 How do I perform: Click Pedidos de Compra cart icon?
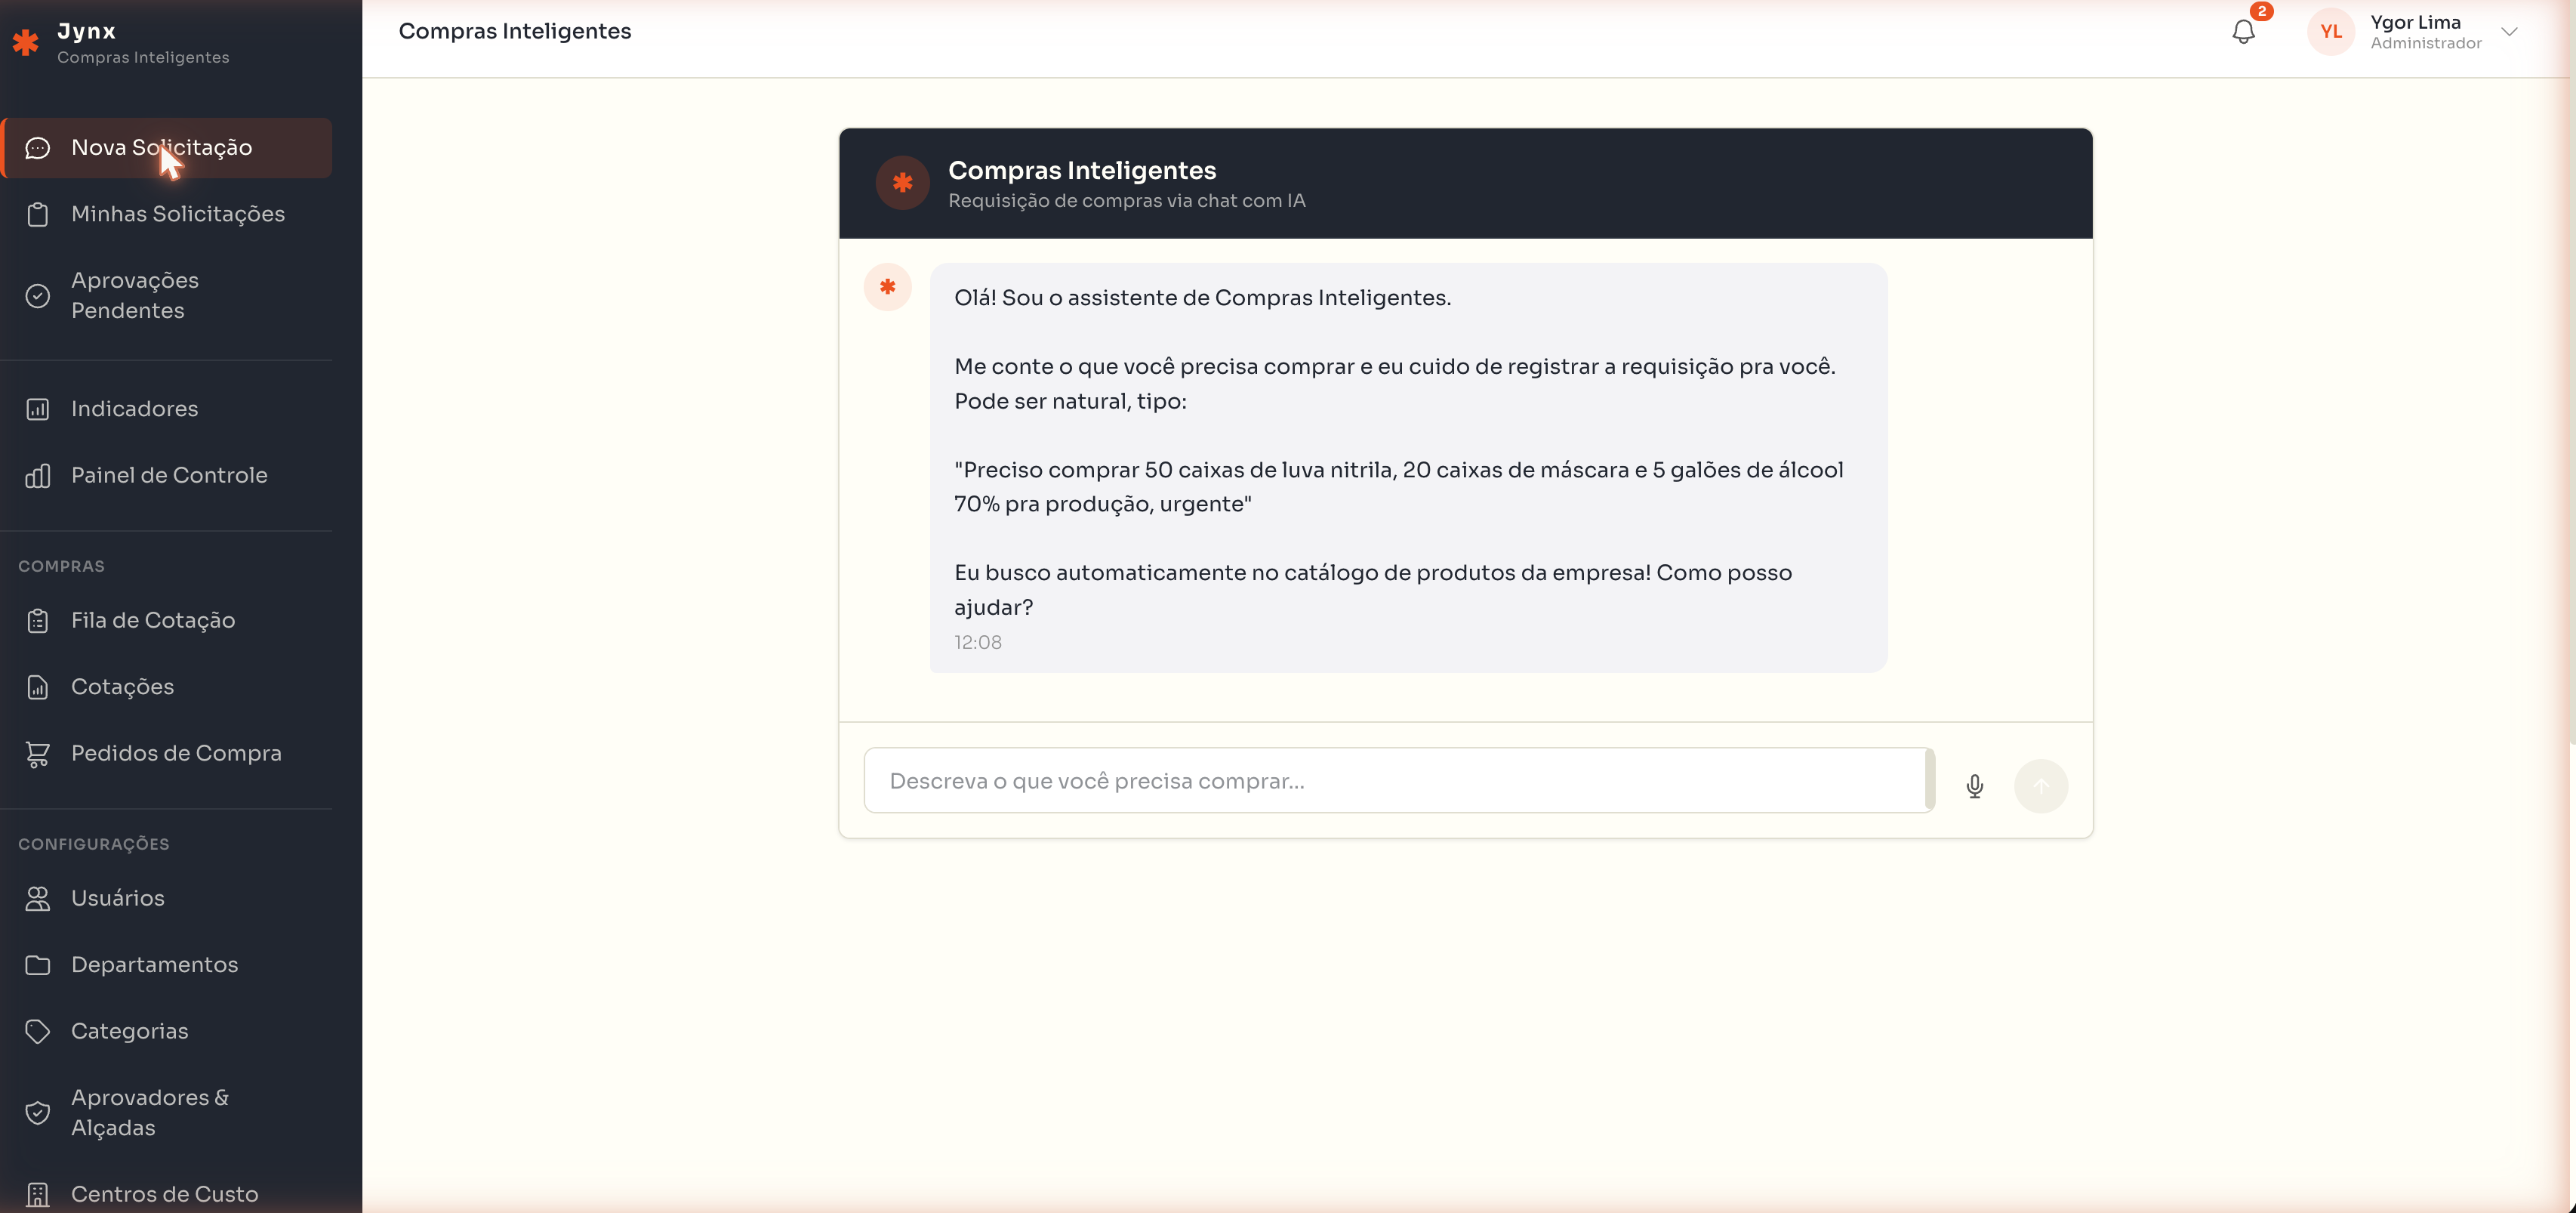(x=37, y=754)
